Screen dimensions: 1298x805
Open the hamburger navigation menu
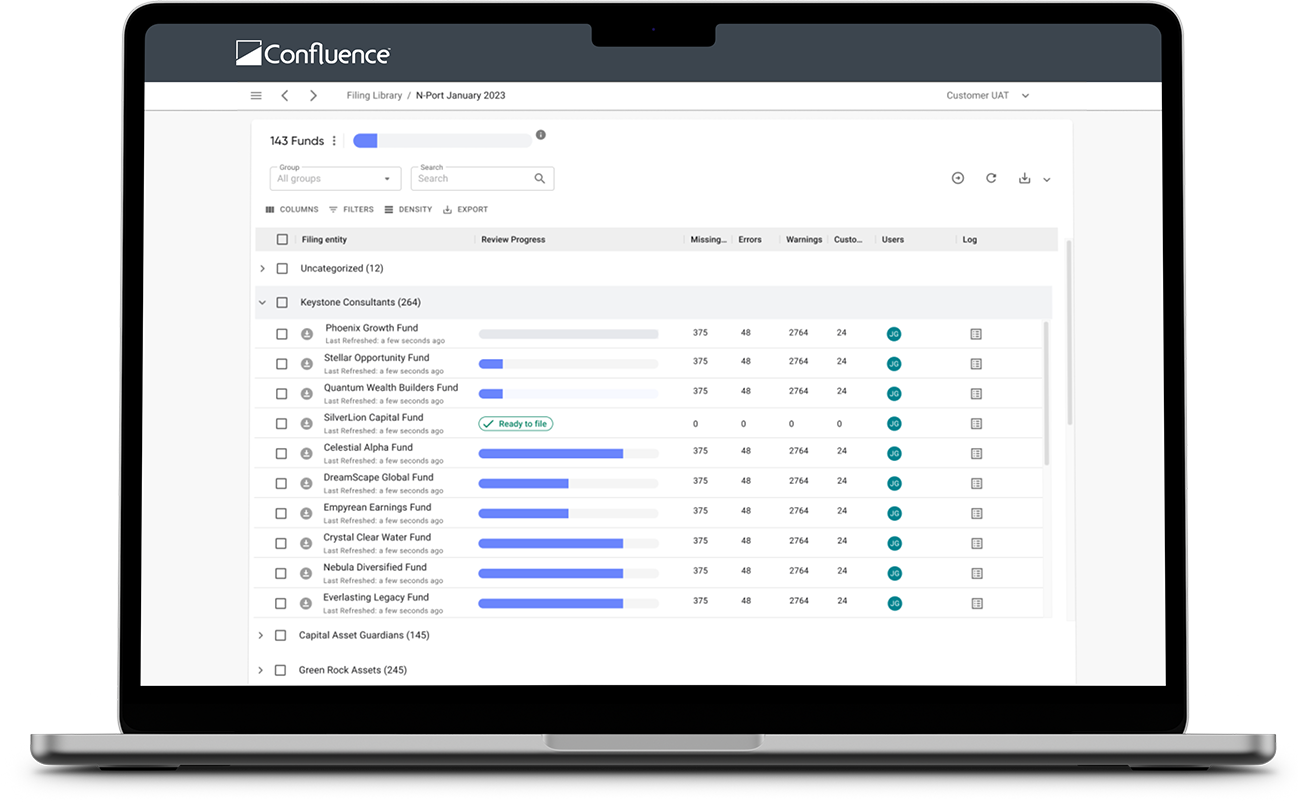point(256,96)
